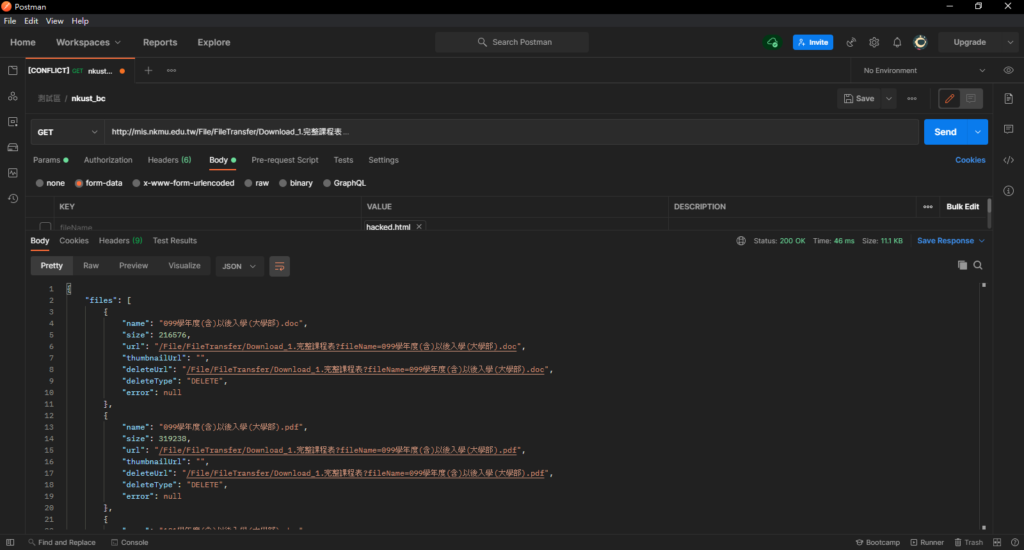Switch to the Pre-request Script tab
The width and height of the screenshot is (1024, 550).
pos(285,160)
